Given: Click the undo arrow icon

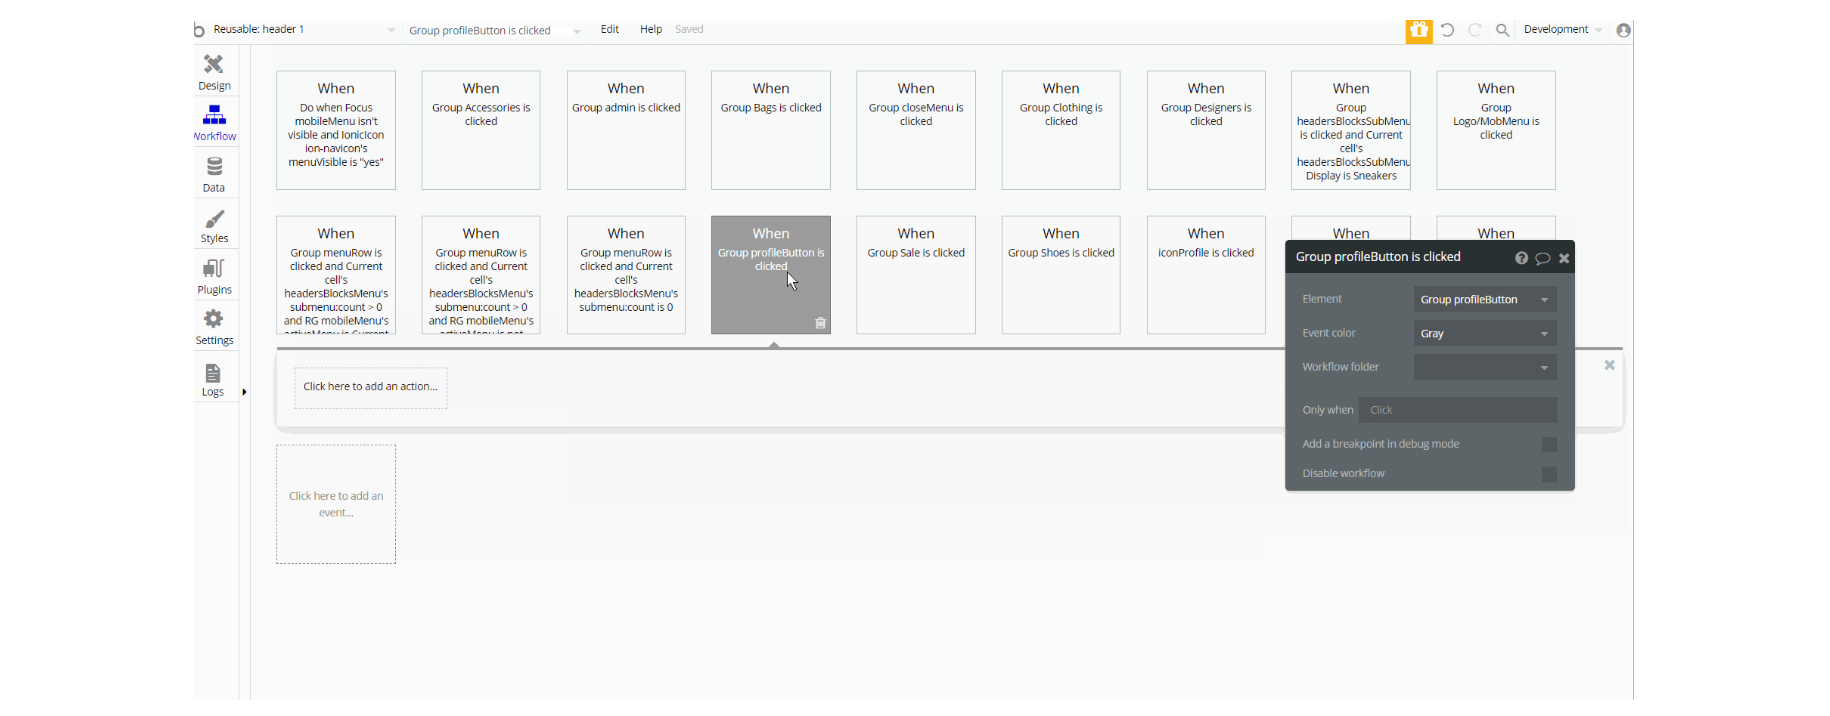Looking at the screenshot, I should click(1447, 31).
